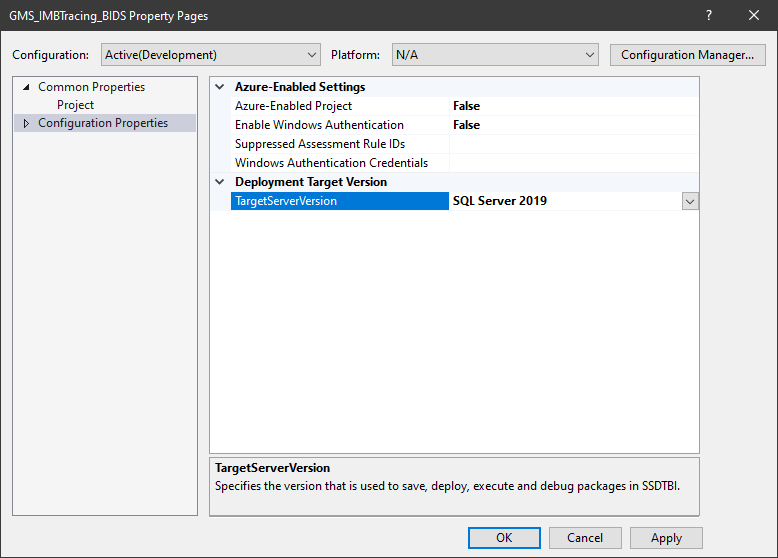
Task: Collapse the Azure-Enabled Settings section
Action: tap(220, 87)
